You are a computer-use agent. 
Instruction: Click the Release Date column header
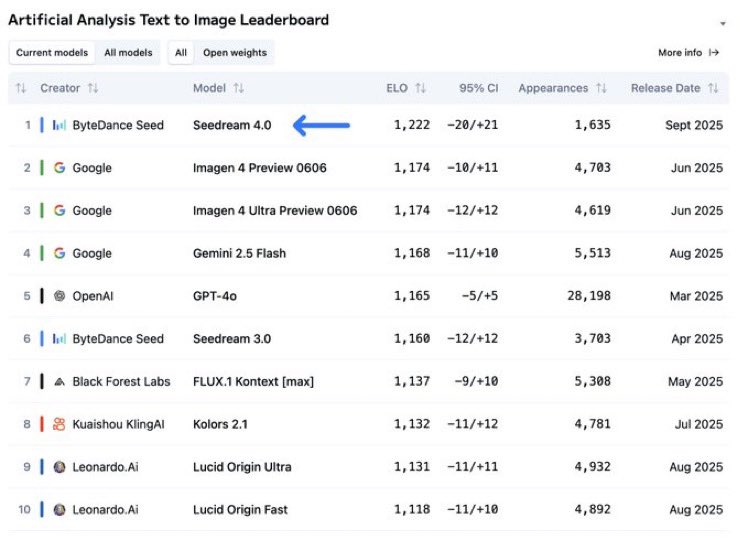[665, 88]
